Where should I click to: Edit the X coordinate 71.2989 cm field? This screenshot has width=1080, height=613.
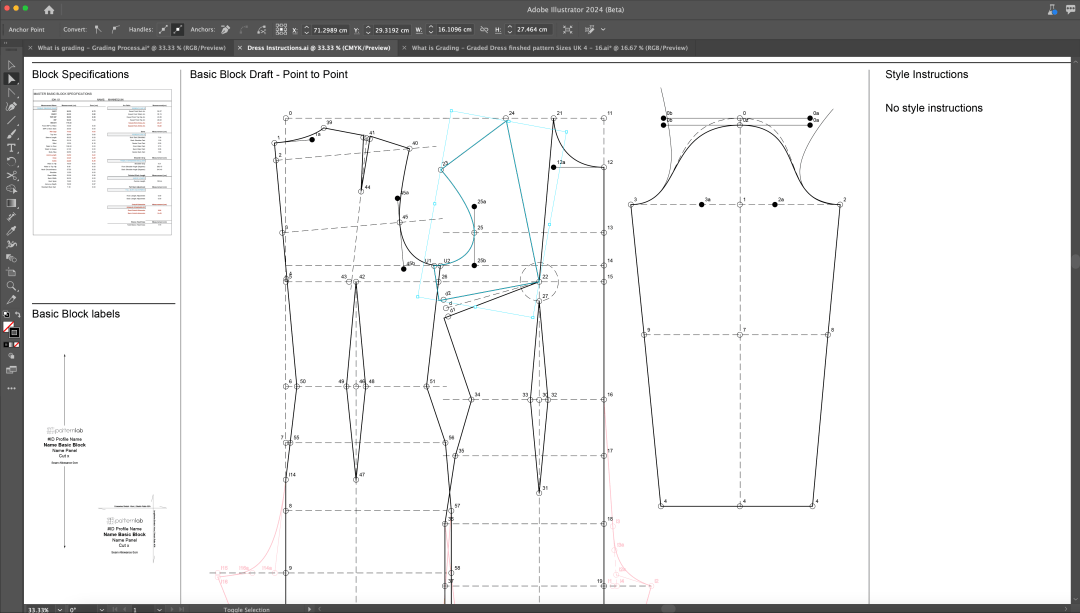[x=331, y=30]
